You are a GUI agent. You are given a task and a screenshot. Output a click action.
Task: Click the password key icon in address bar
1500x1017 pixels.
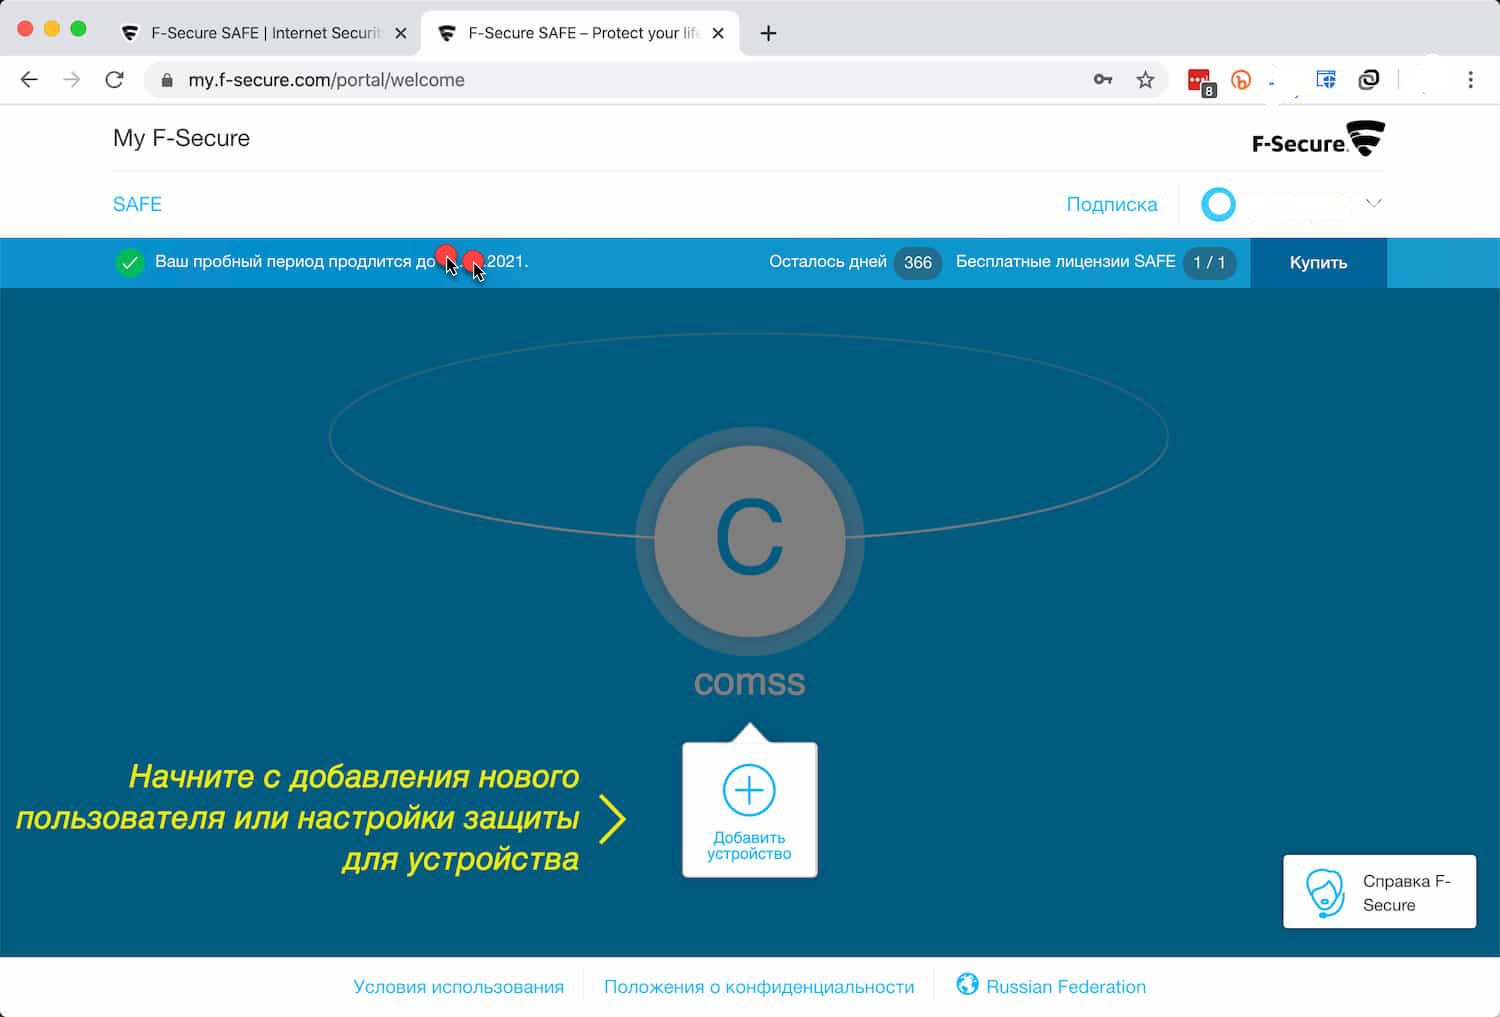[1103, 80]
